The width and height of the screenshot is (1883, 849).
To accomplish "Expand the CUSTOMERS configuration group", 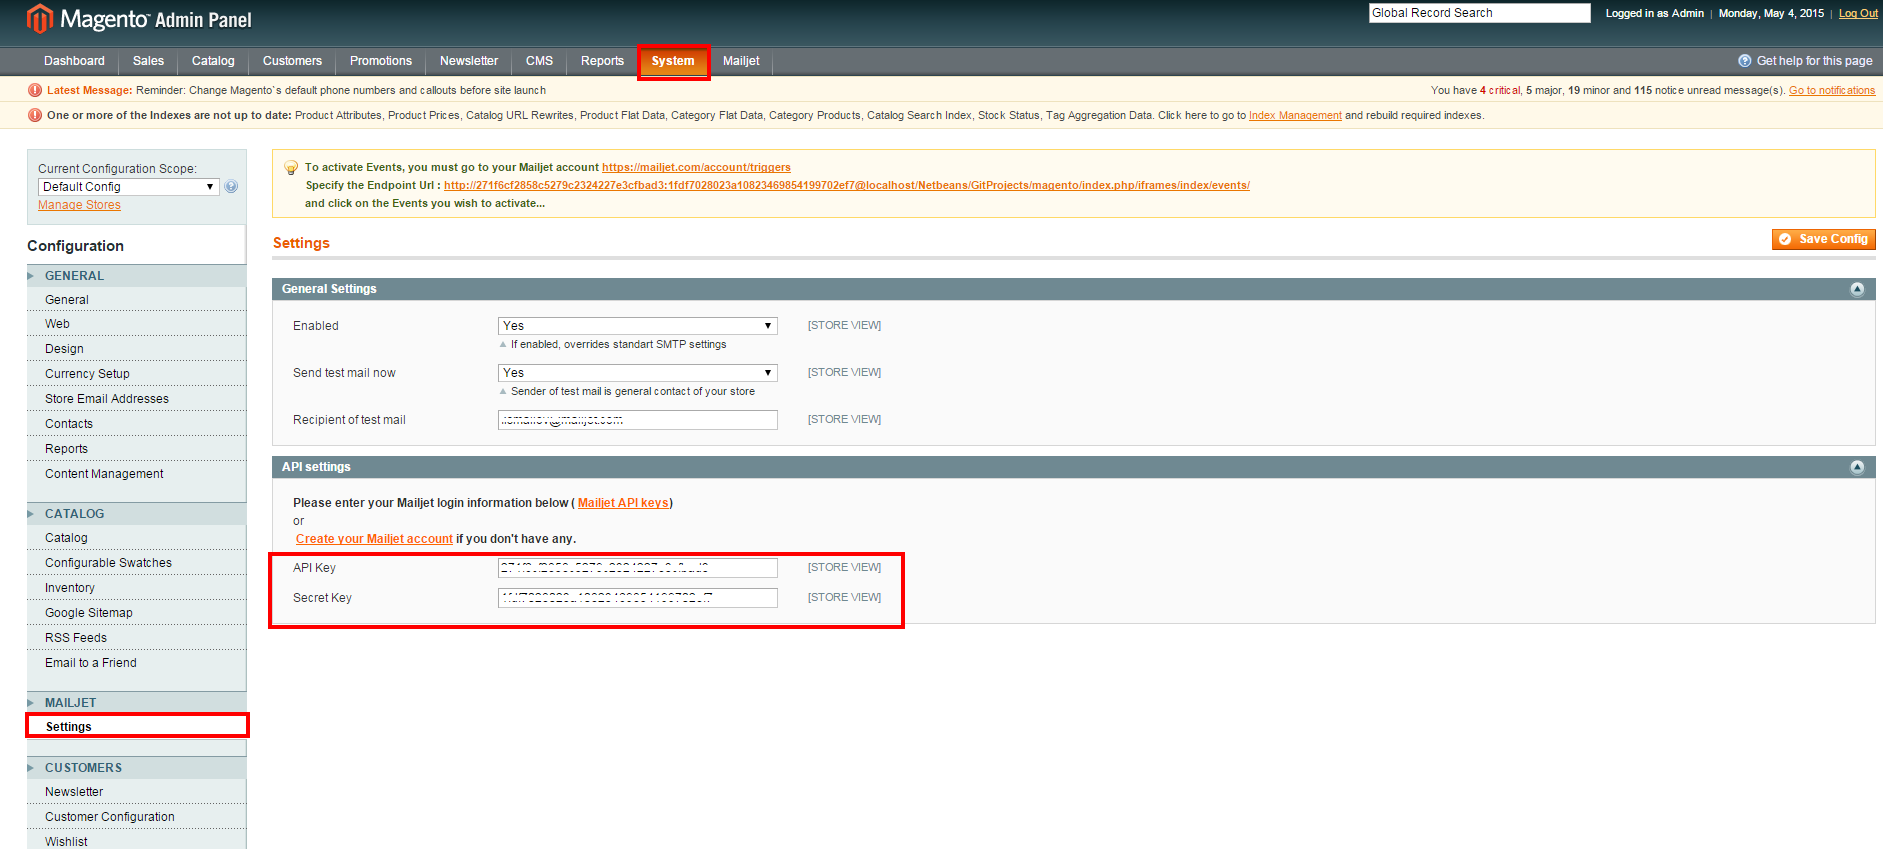I will click(x=136, y=768).
